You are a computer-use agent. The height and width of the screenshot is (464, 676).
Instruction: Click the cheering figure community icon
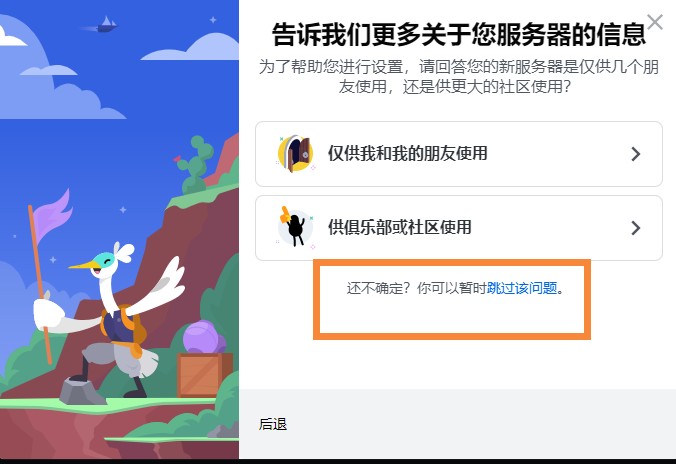click(x=295, y=227)
